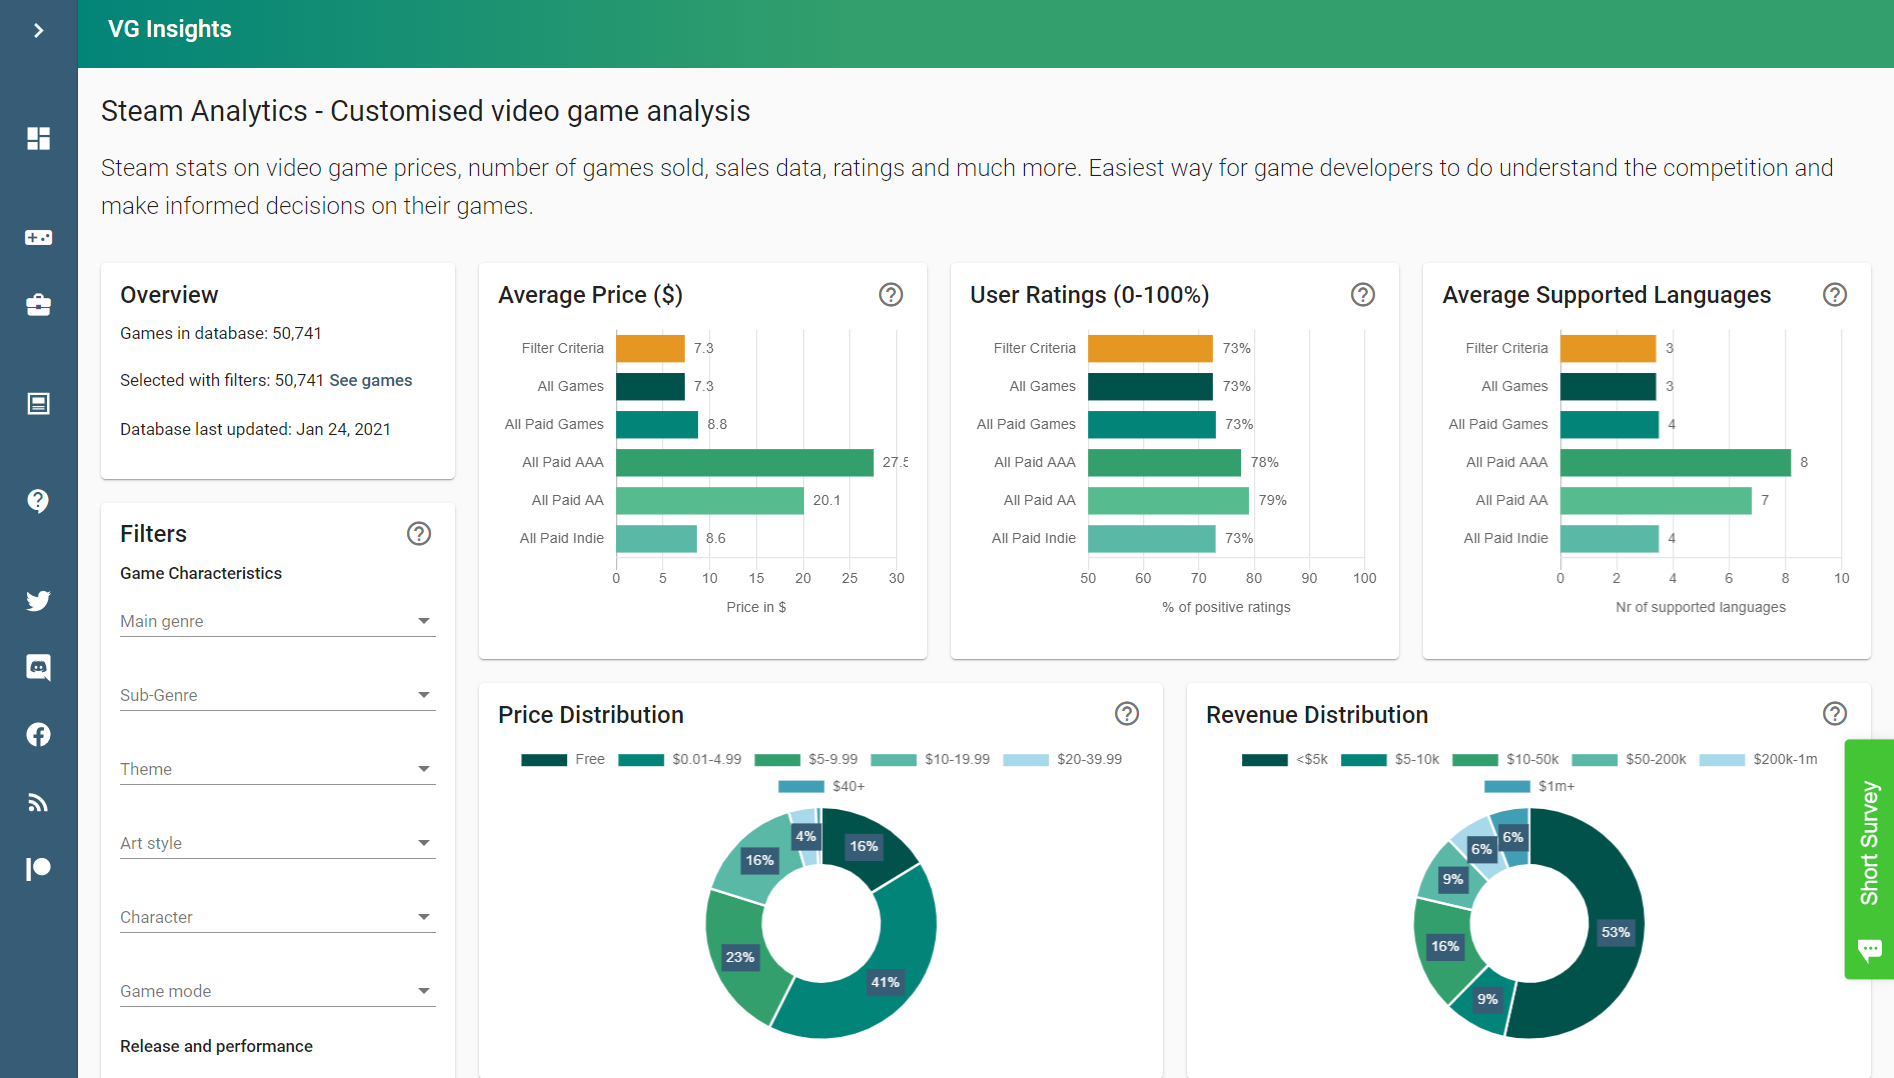The image size is (1894, 1078).
Task: Open the Patreon link in sidebar
Action: (x=38, y=868)
